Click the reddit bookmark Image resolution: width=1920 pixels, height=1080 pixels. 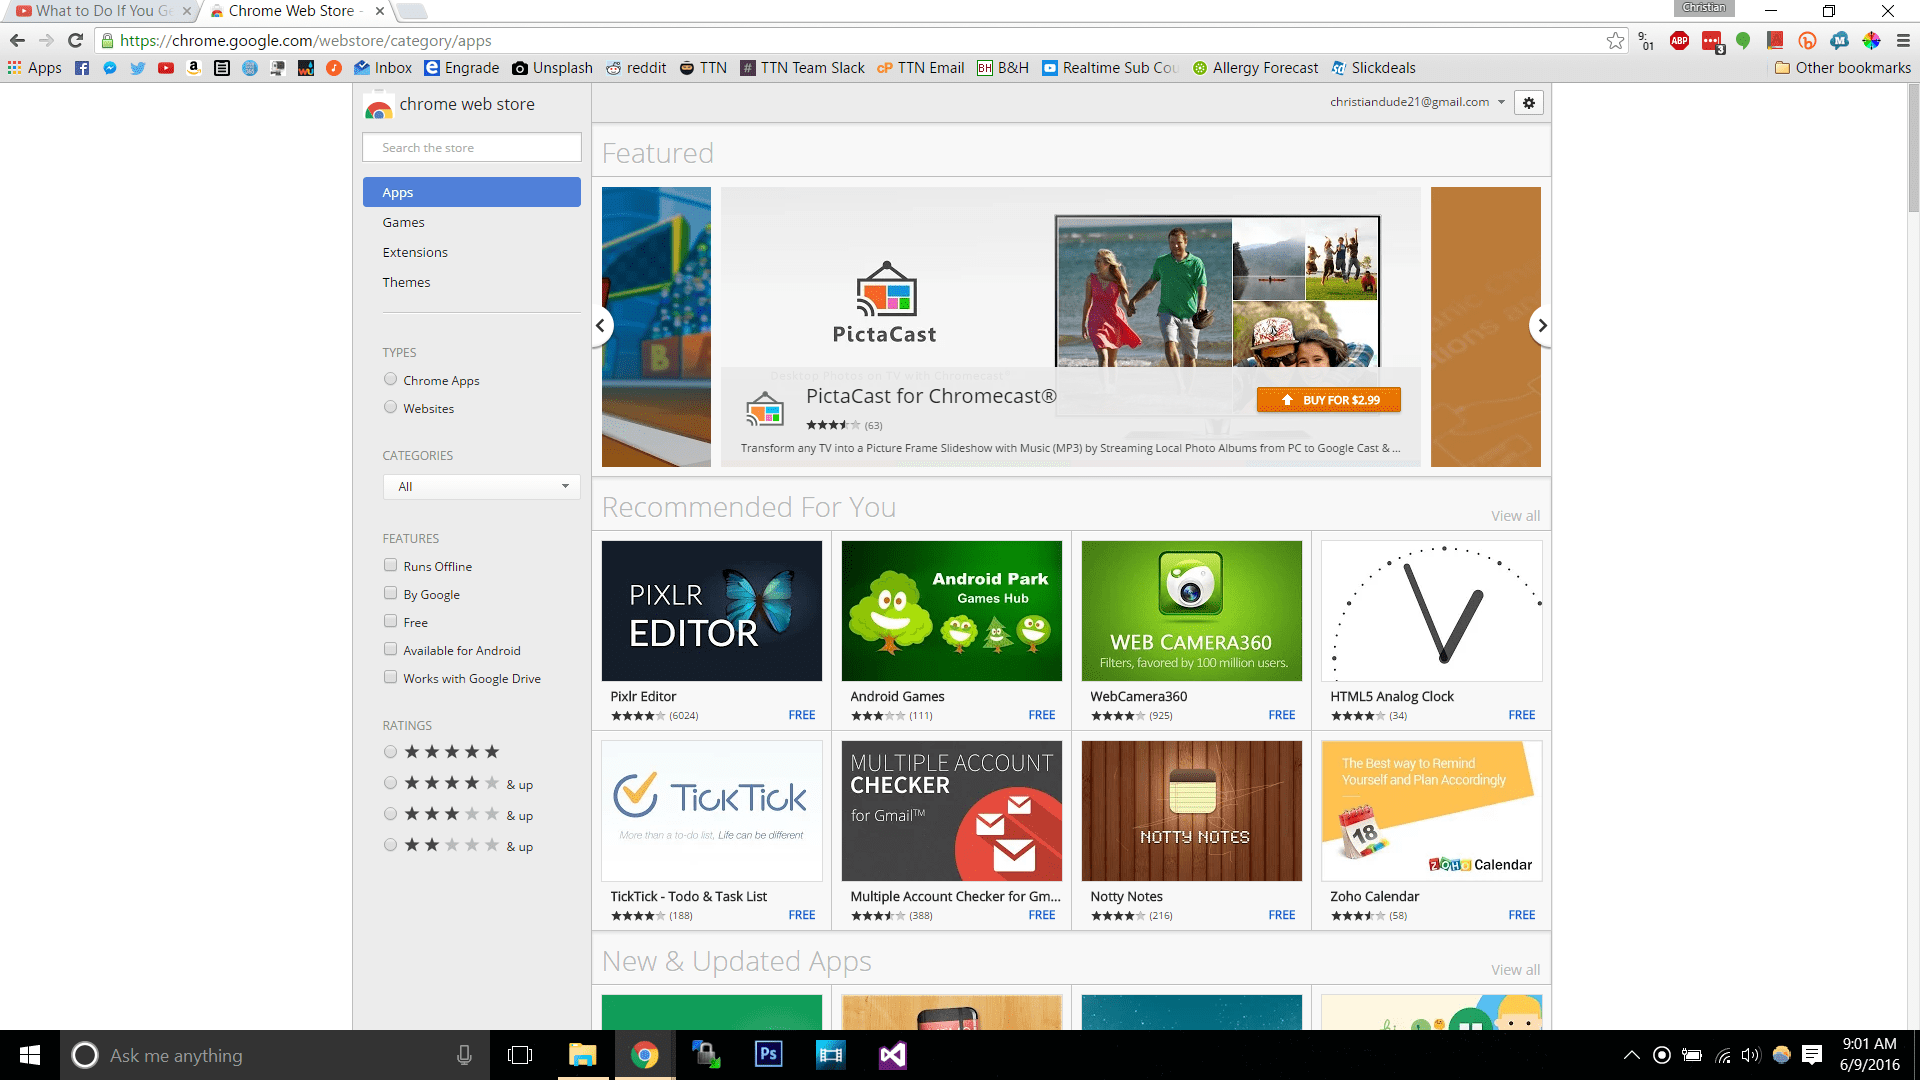[x=636, y=67]
